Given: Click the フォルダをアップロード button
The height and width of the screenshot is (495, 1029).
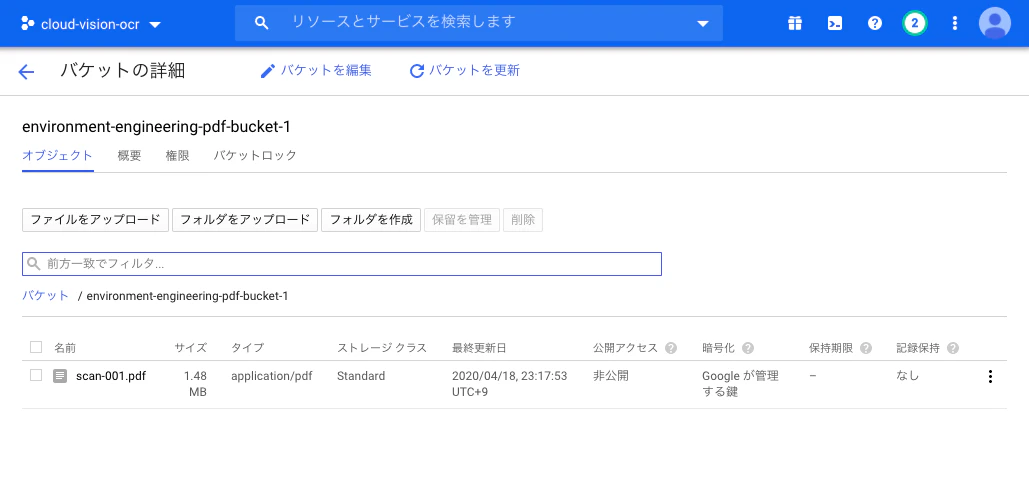Looking at the screenshot, I should coord(245,220).
